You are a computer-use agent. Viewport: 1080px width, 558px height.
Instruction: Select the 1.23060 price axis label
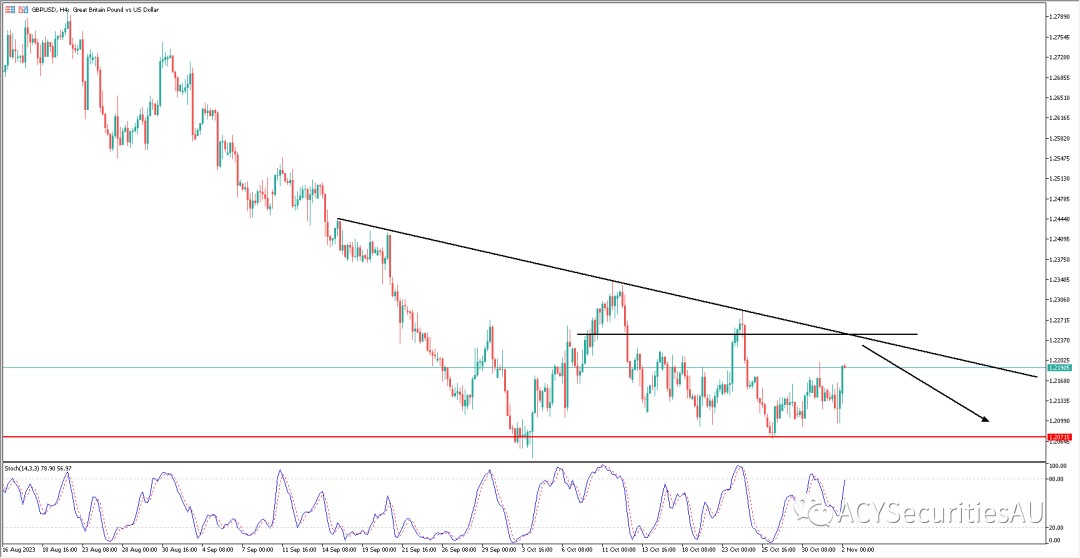coord(1059,300)
